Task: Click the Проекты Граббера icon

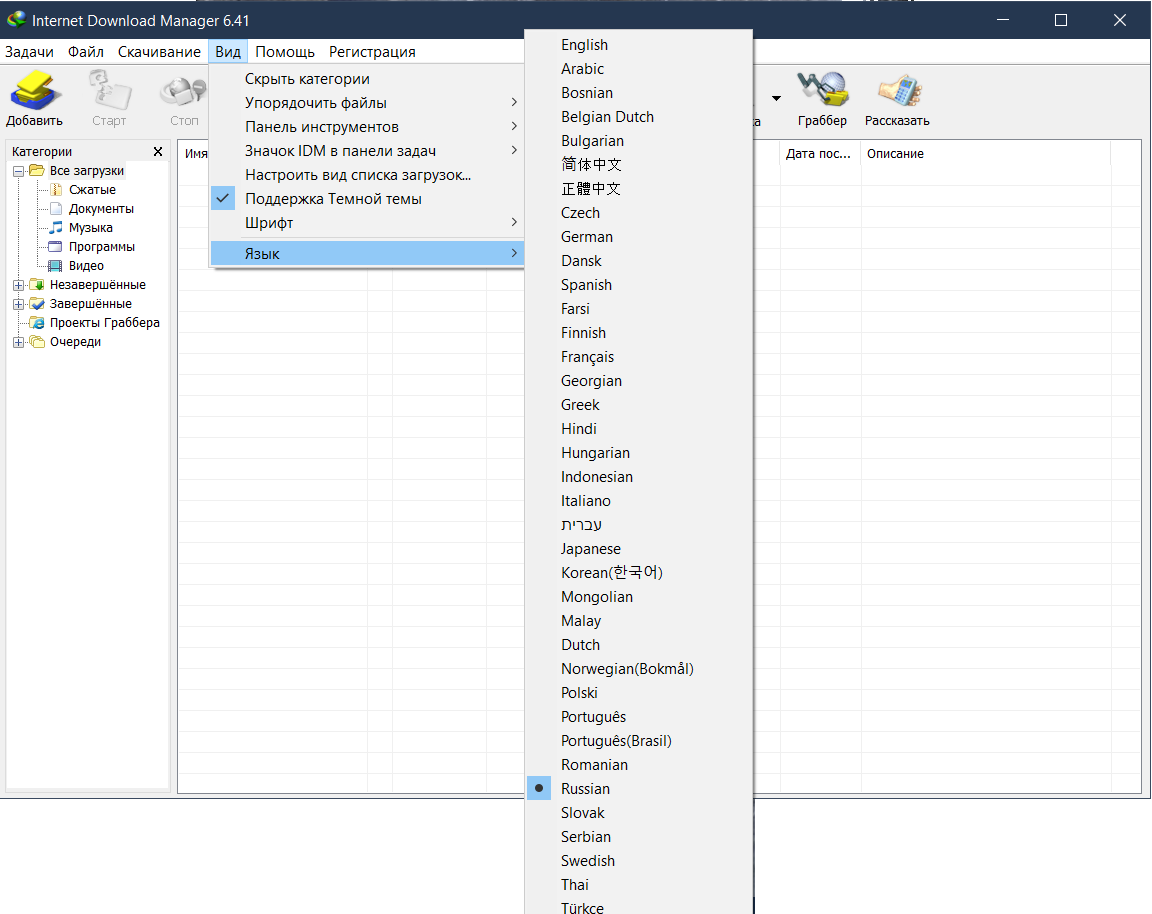Action: pos(37,323)
